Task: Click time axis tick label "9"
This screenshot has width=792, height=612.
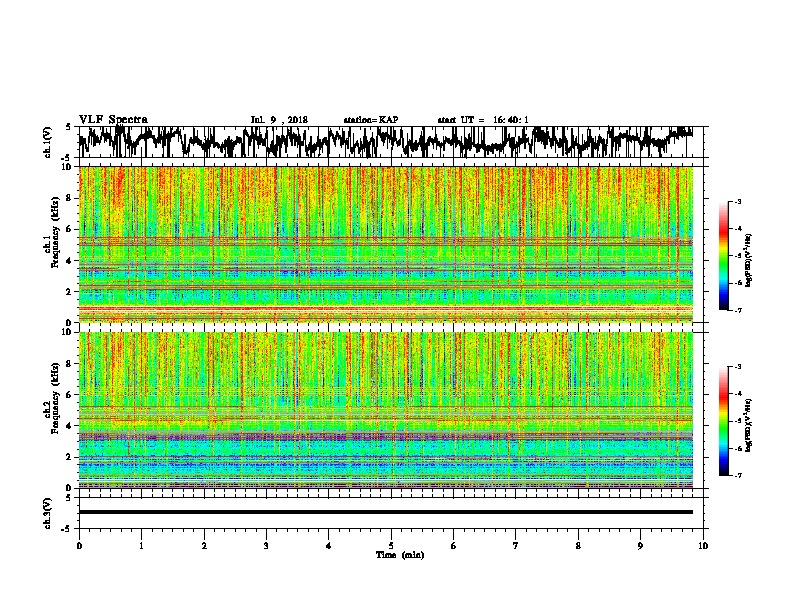Action: 640,546
